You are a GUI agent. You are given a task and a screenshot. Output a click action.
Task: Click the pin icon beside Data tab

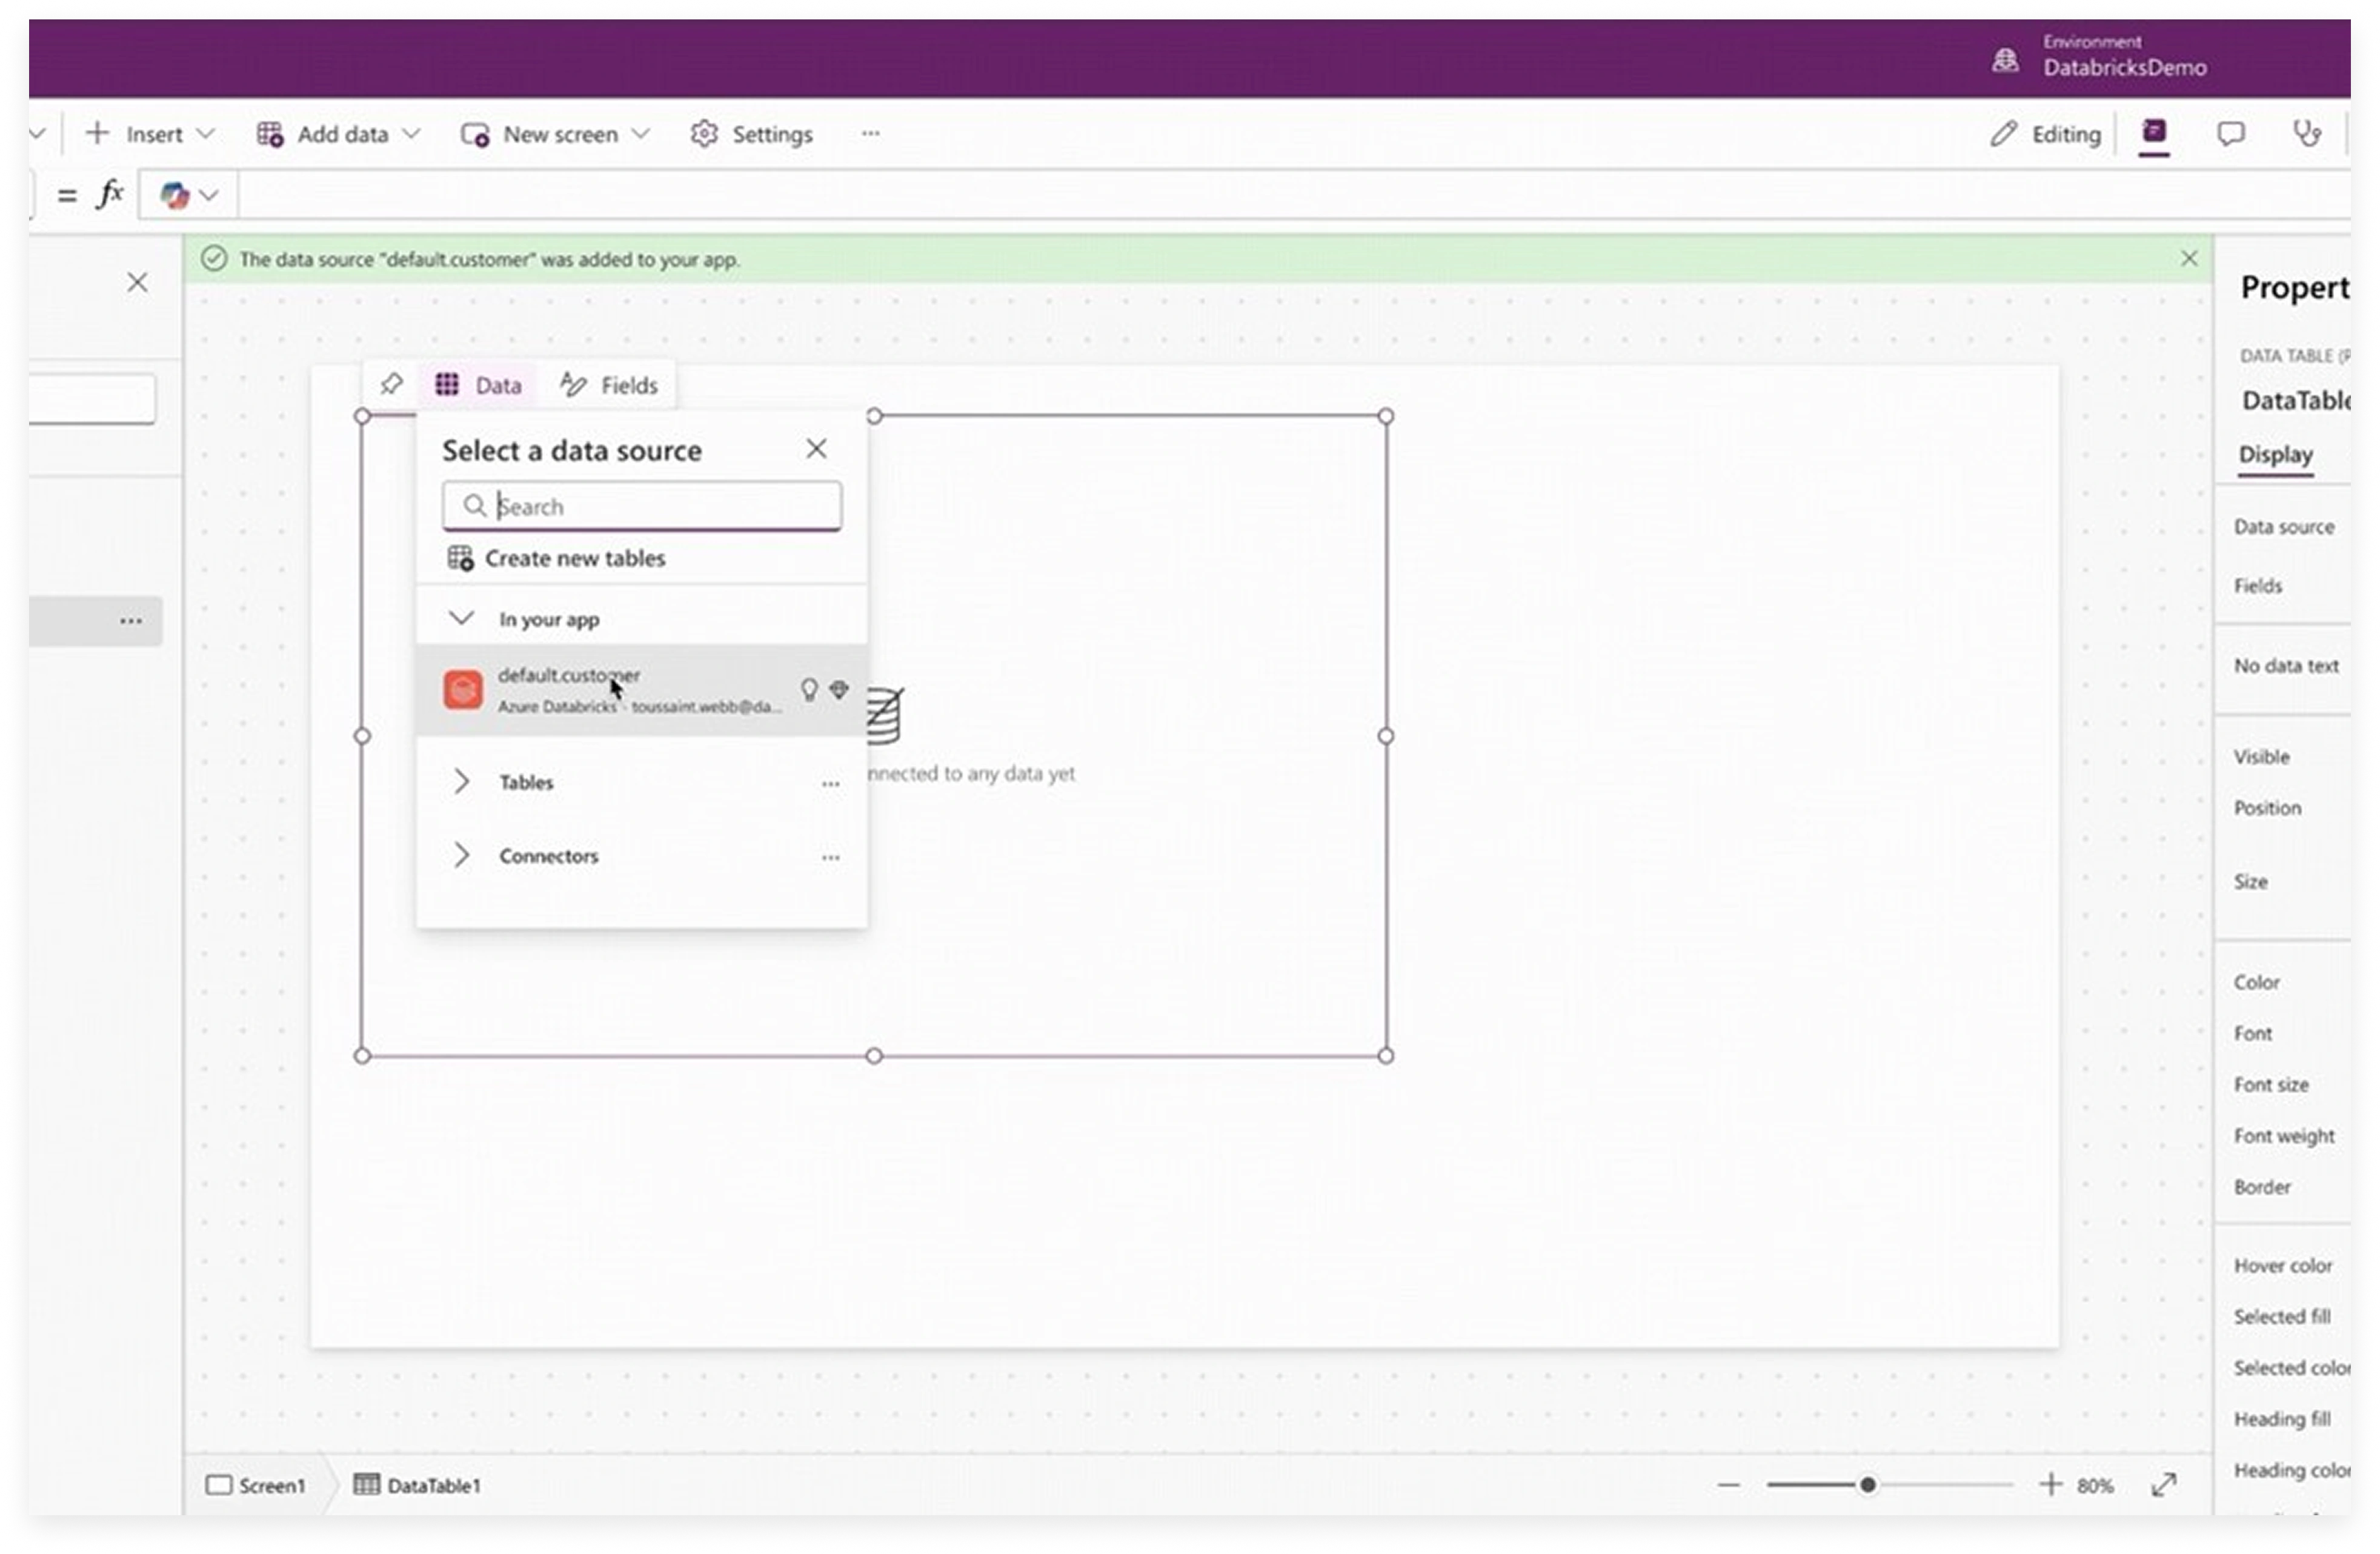click(x=391, y=384)
